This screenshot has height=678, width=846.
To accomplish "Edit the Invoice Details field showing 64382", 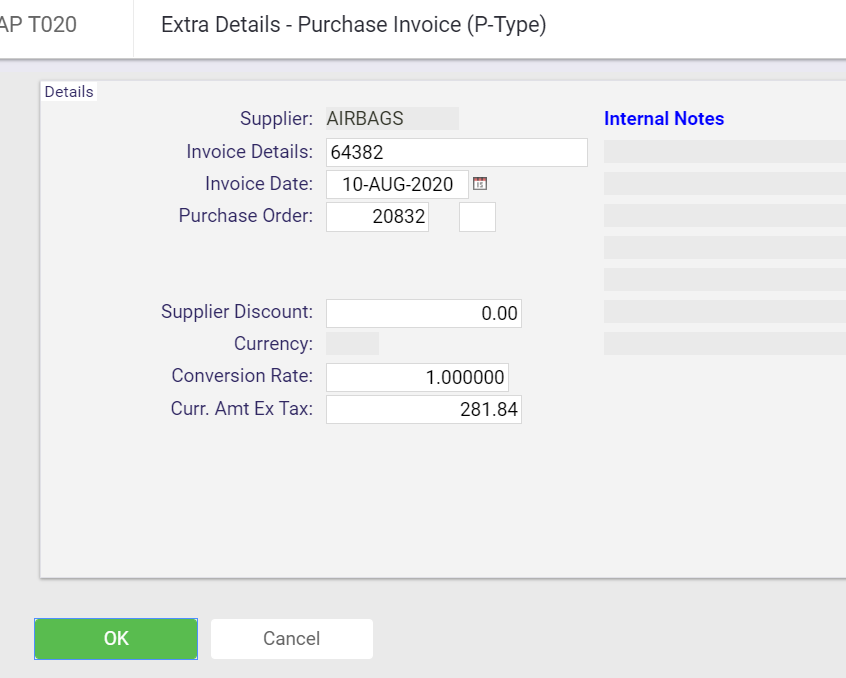I will pyautogui.click(x=456, y=152).
